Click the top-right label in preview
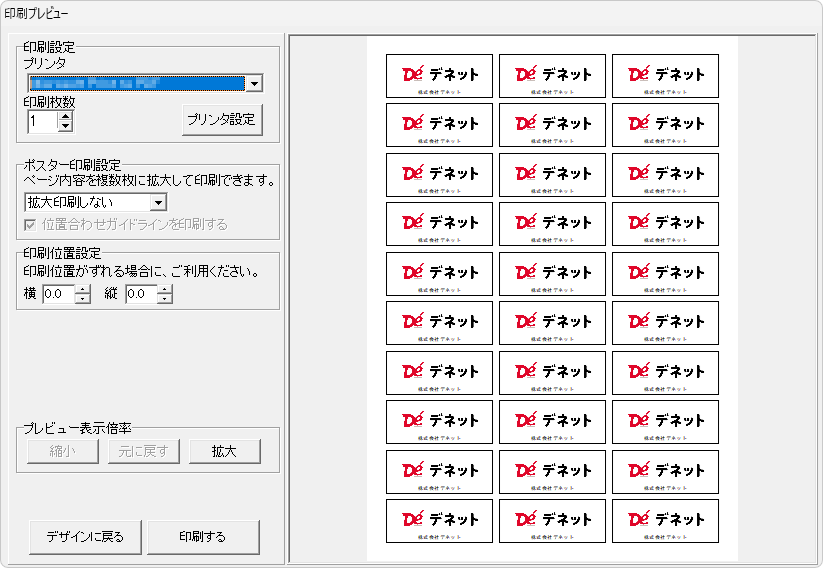823x568 pixels. pos(665,76)
